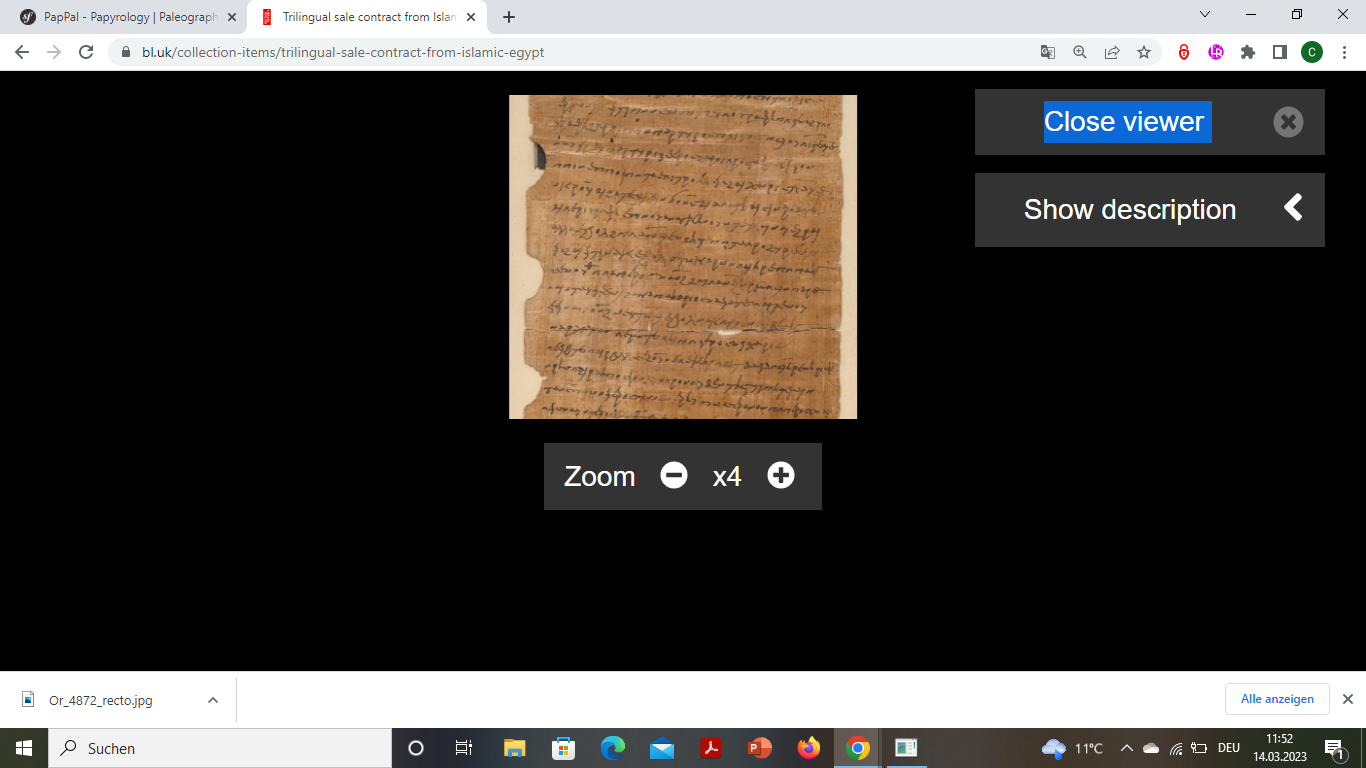Close the Trilingual sale contract tab
The width and height of the screenshot is (1366, 768).
click(x=471, y=17)
